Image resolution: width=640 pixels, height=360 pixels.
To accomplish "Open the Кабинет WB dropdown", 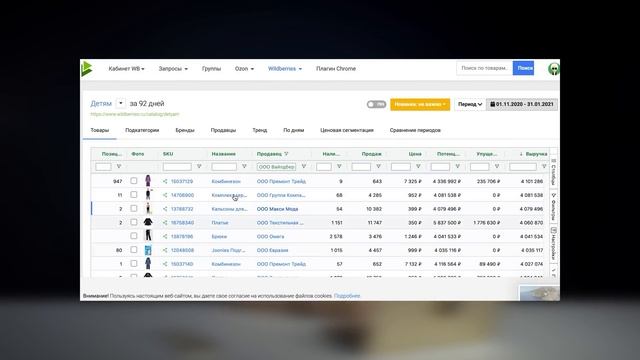I will pyautogui.click(x=127, y=69).
